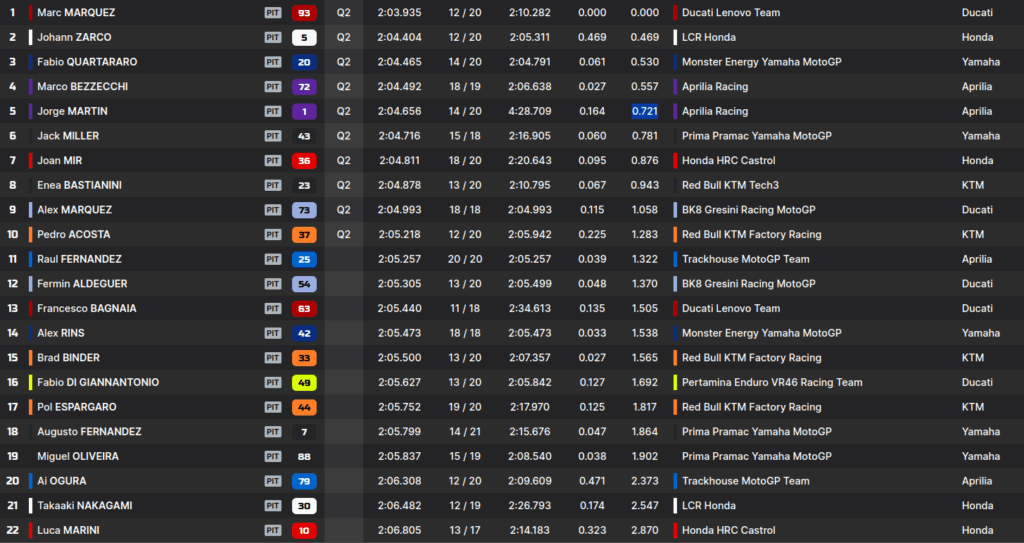Click the PIT badge for Fabio QUARTARARO
This screenshot has height=543, width=1024.
coord(272,62)
